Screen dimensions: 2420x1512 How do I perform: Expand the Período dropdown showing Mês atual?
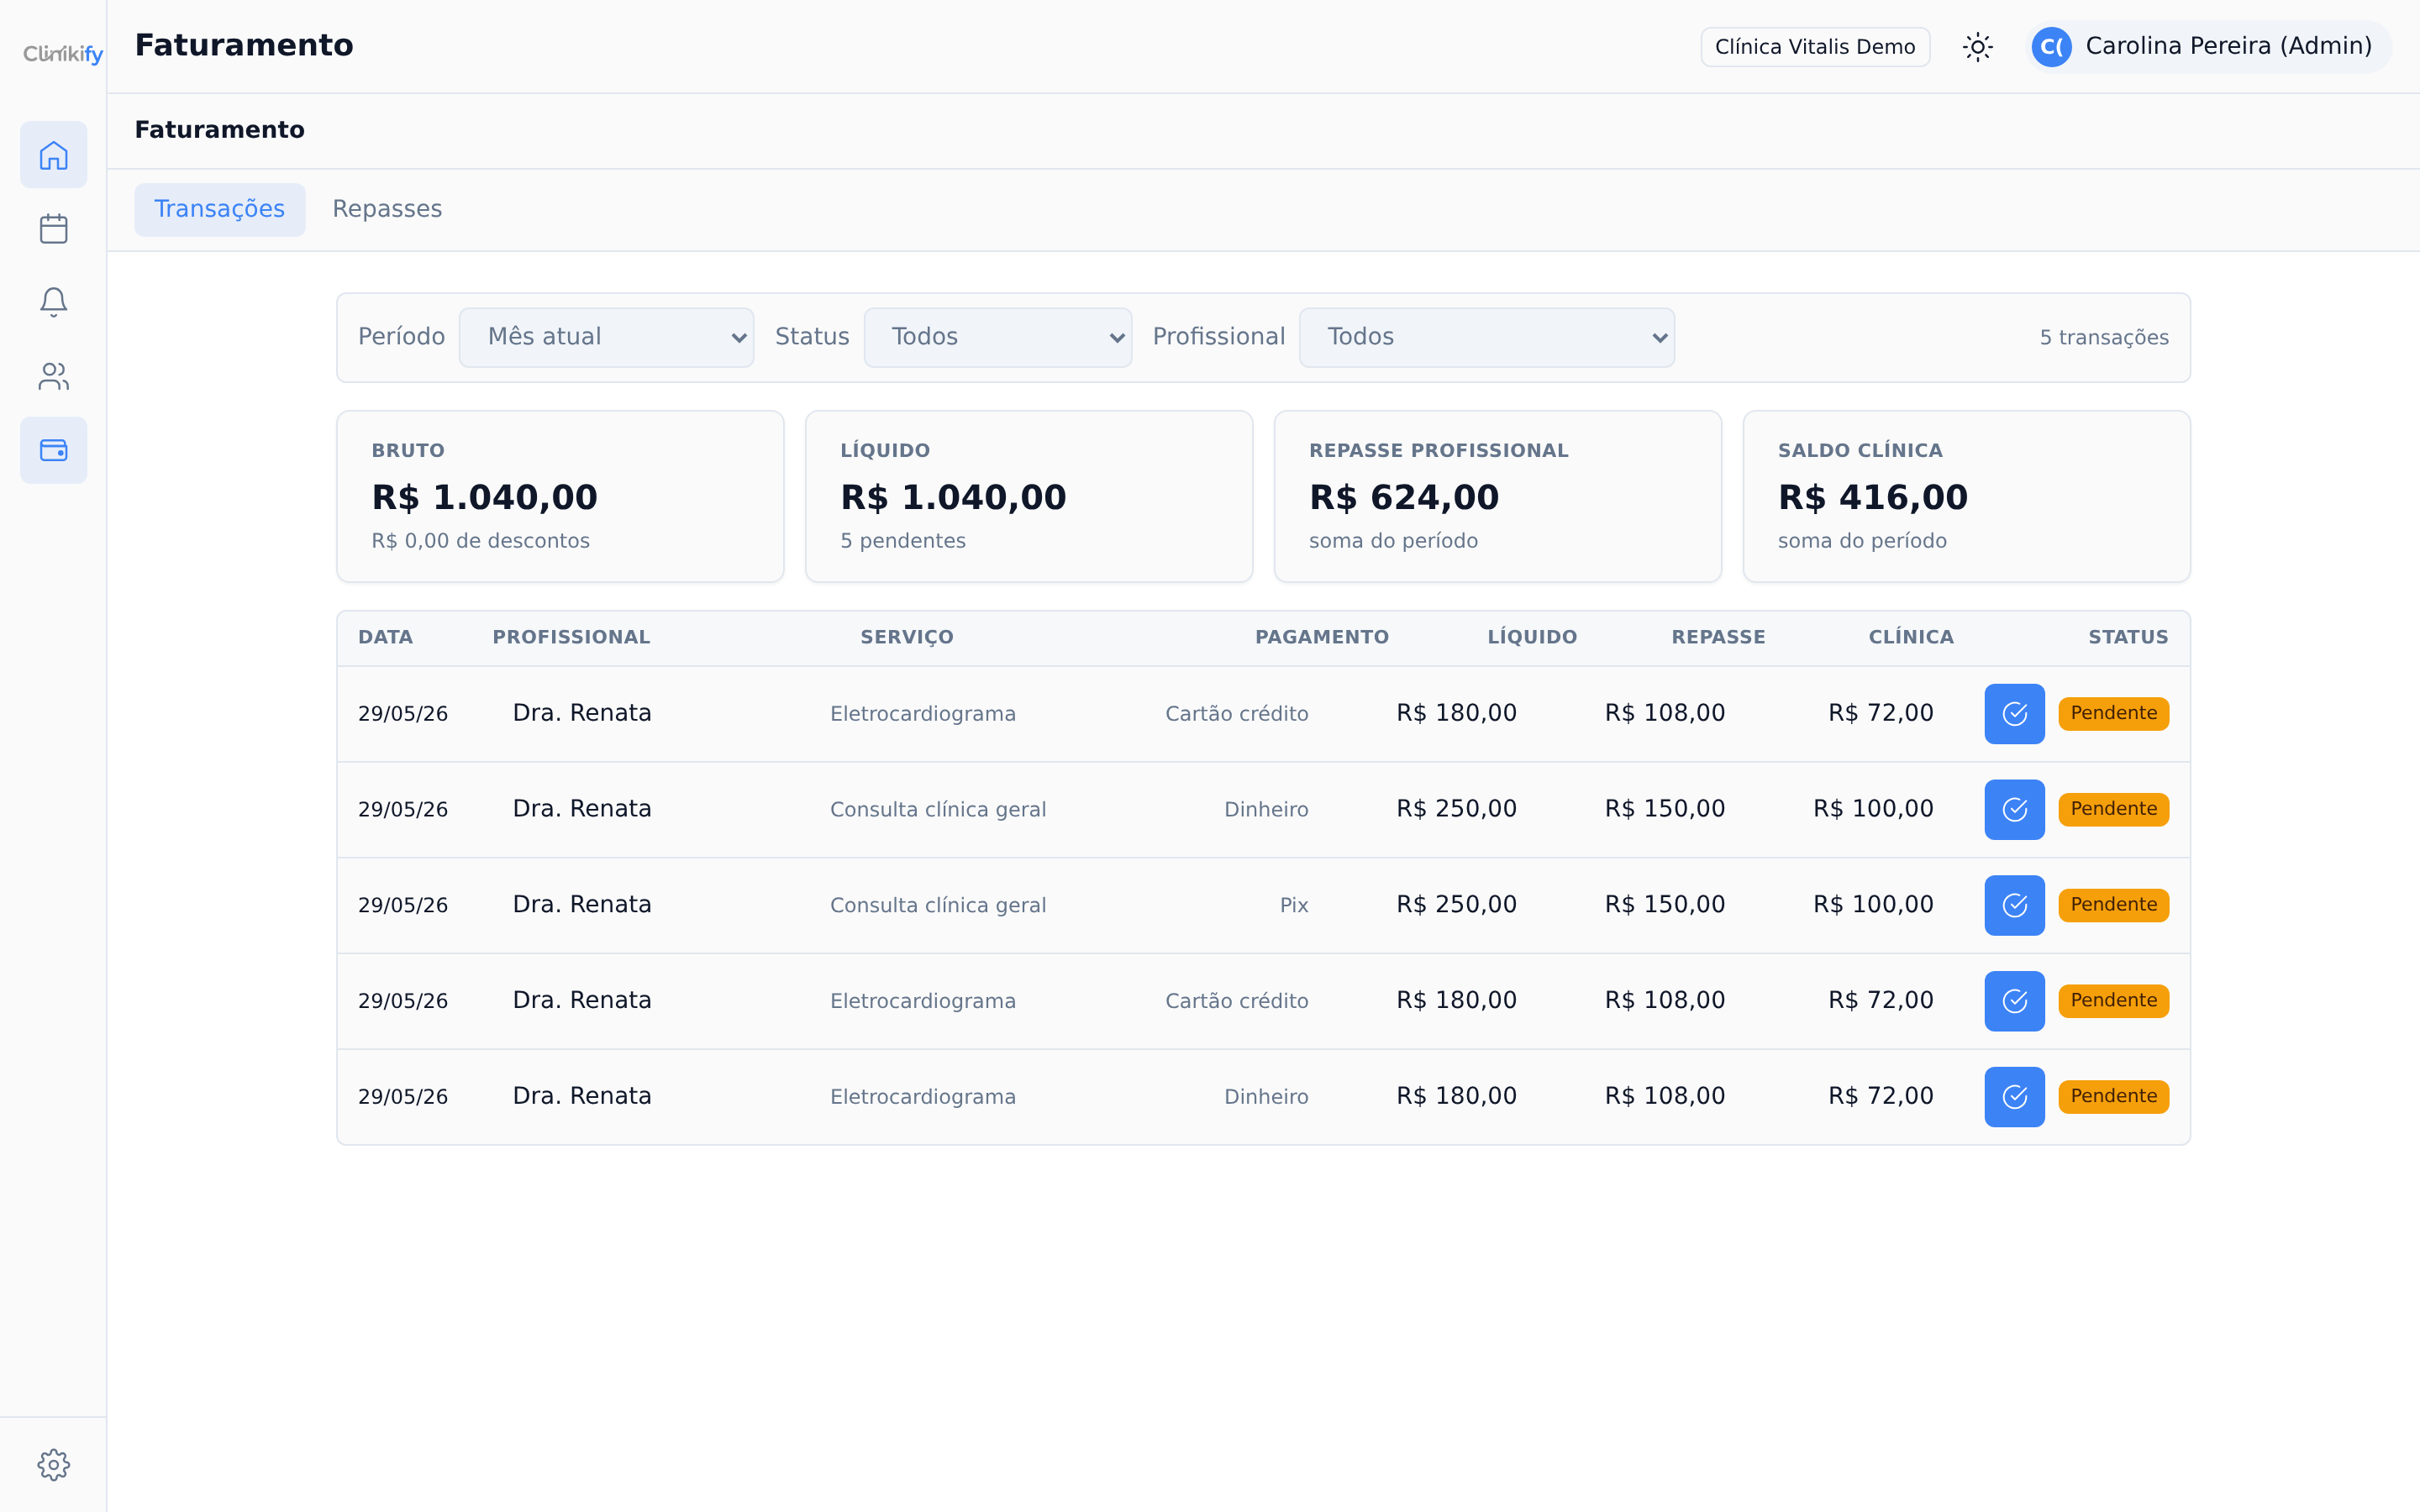(606, 337)
